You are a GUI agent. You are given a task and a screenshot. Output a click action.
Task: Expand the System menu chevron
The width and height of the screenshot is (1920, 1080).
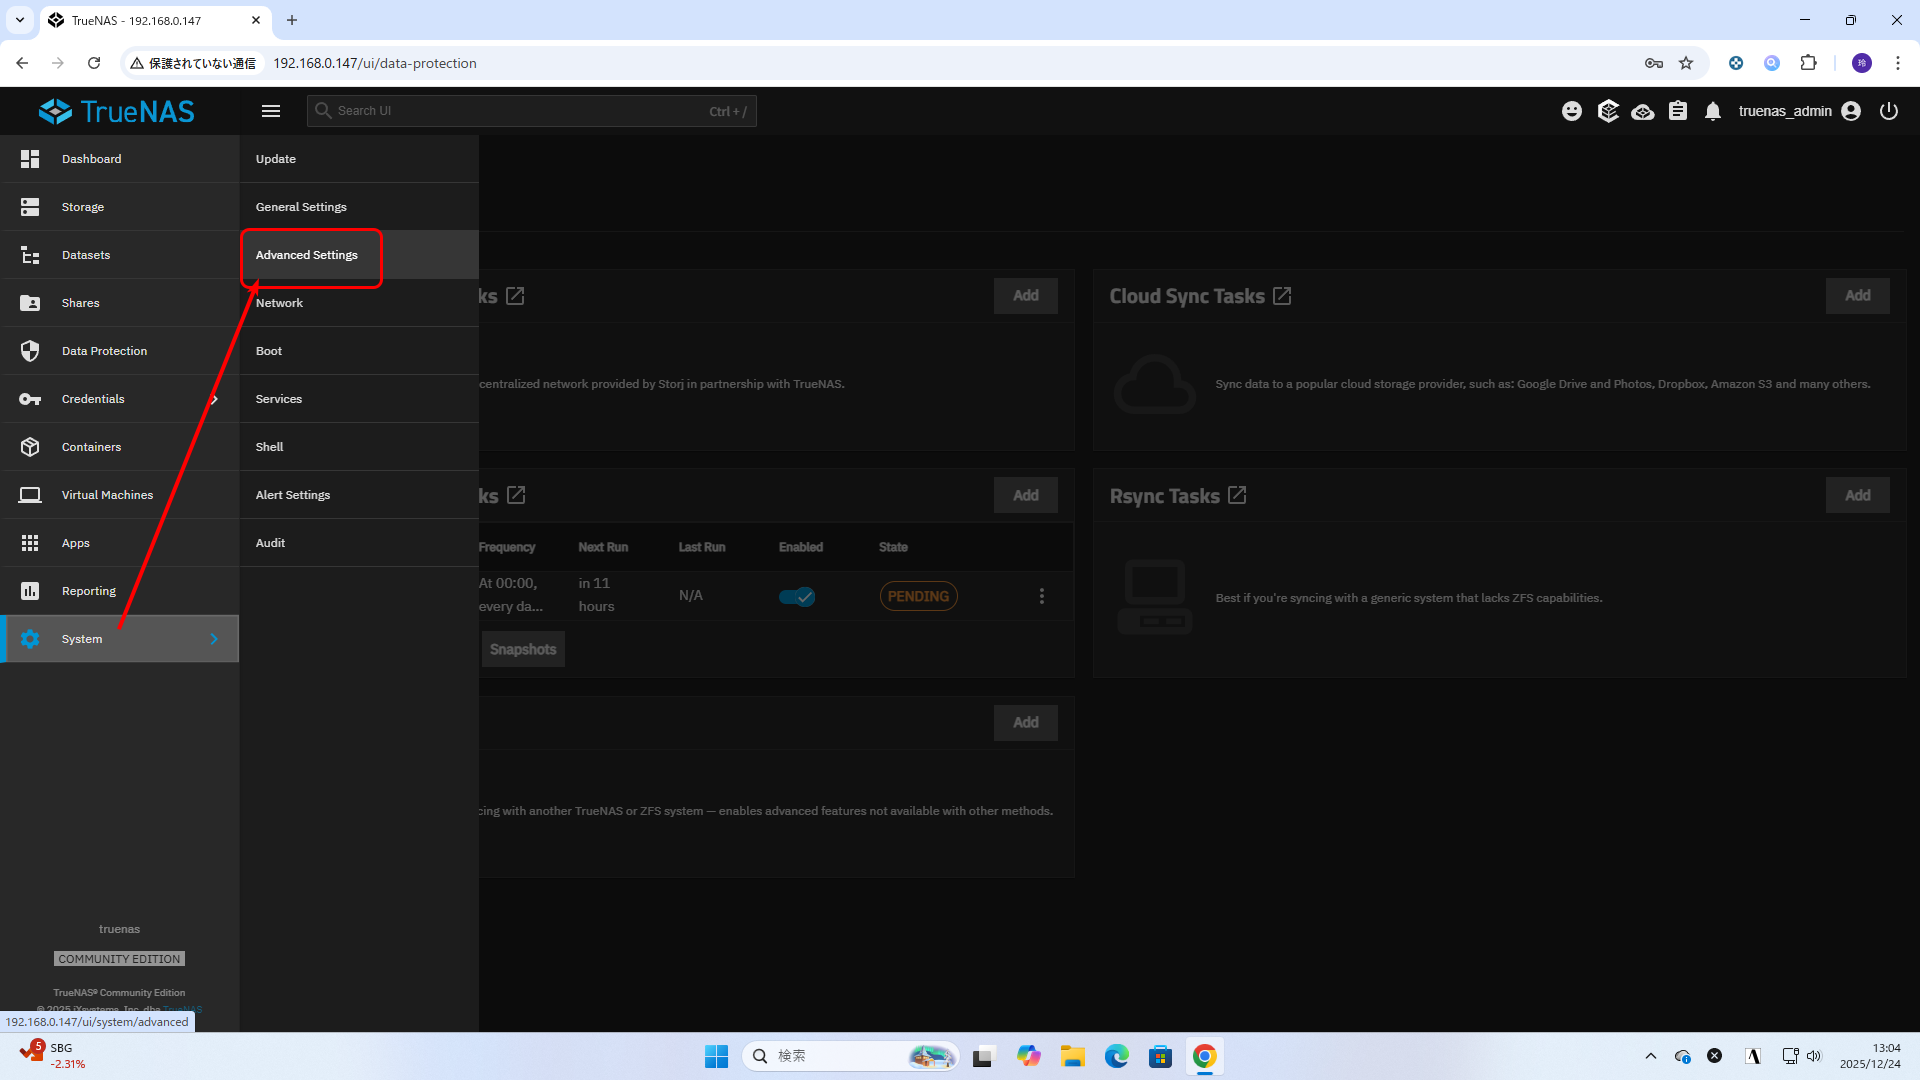coord(214,639)
